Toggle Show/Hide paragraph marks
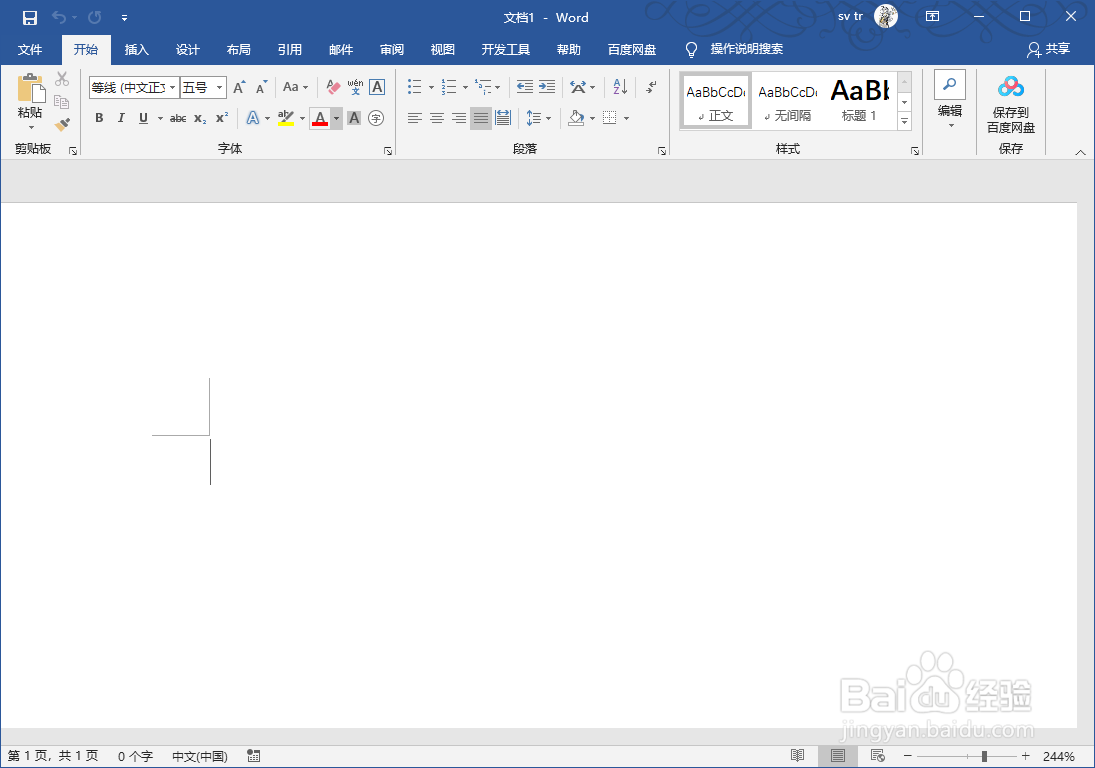Screen dimensions: 1095x768 [x=652, y=87]
